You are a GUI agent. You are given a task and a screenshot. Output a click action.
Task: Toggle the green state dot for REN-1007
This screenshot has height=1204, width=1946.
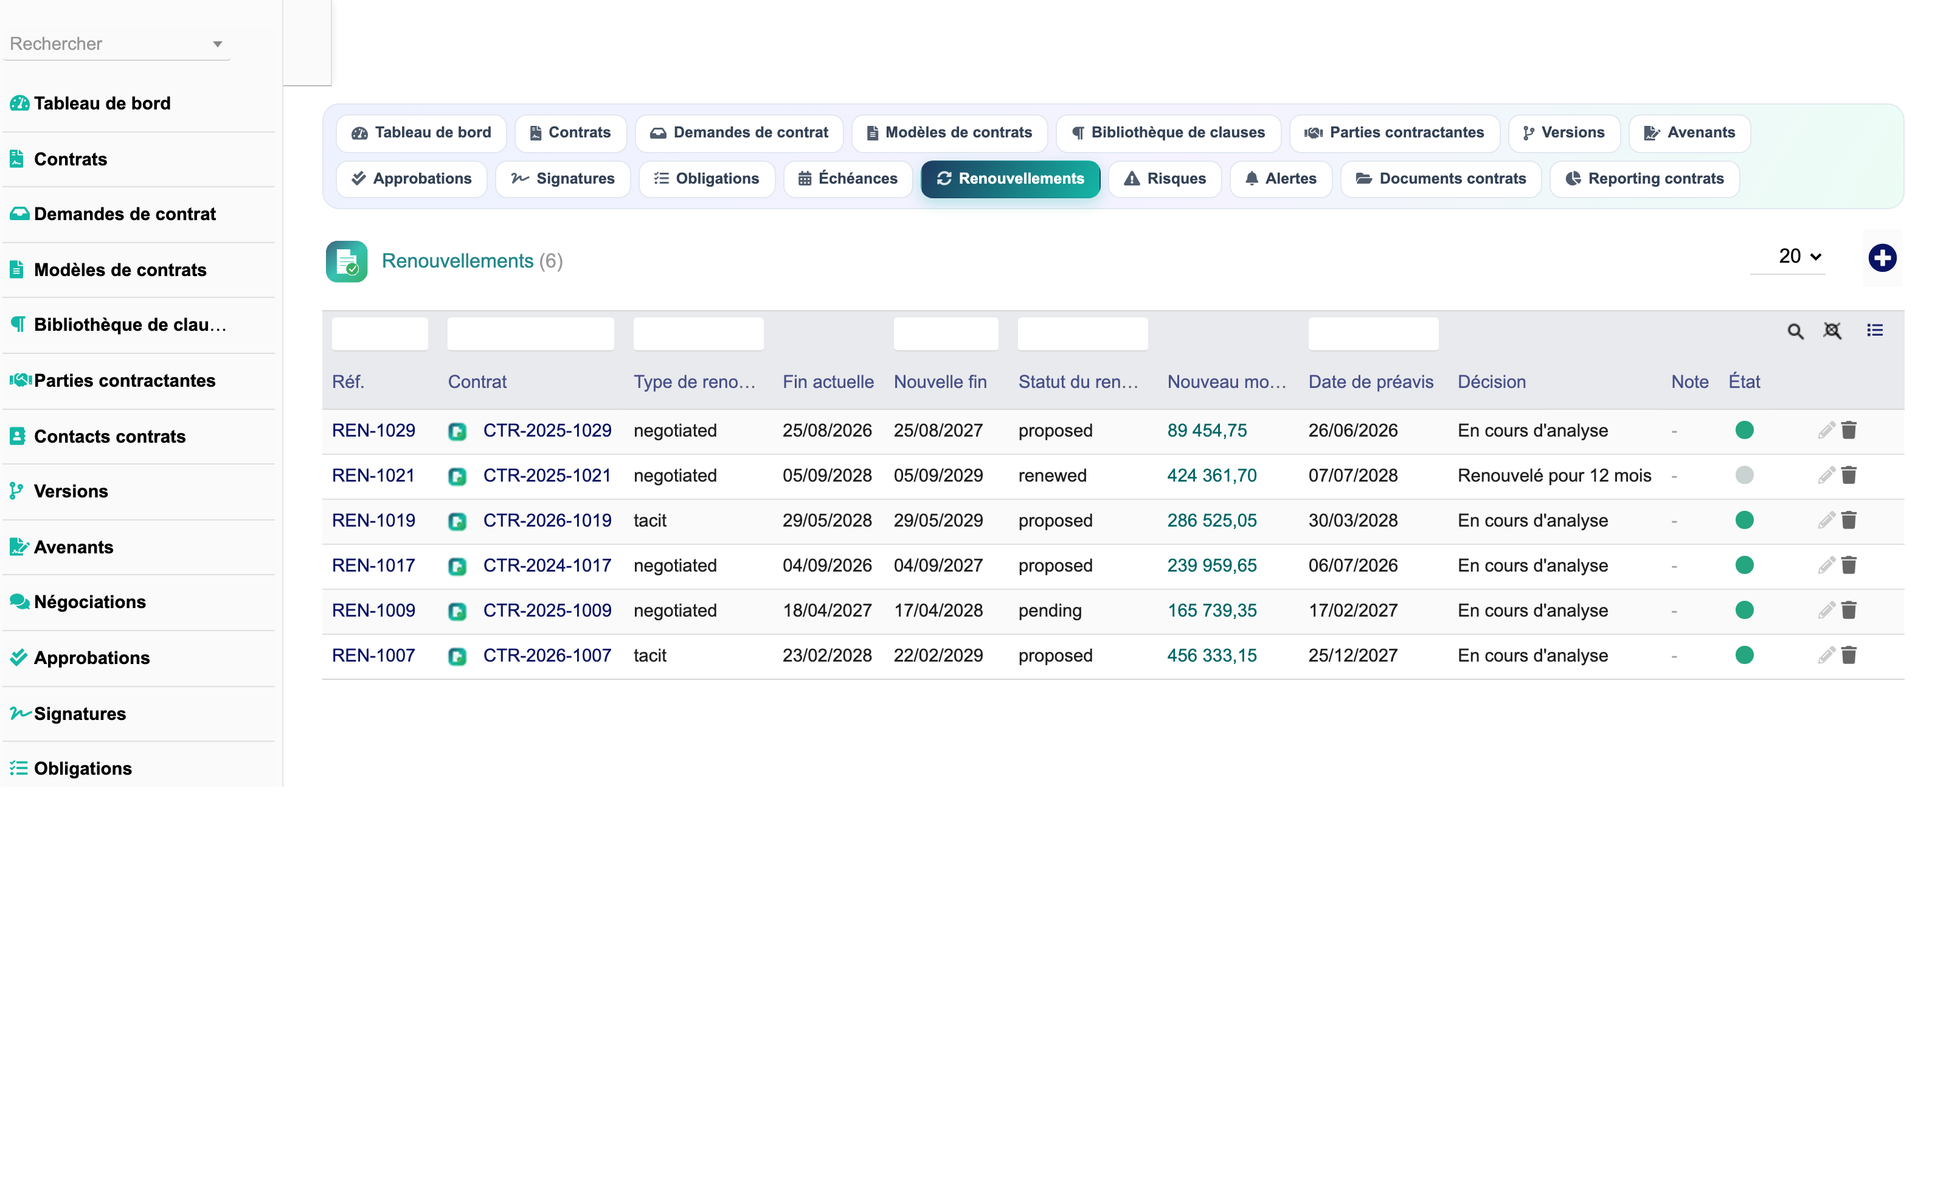(x=1744, y=655)
